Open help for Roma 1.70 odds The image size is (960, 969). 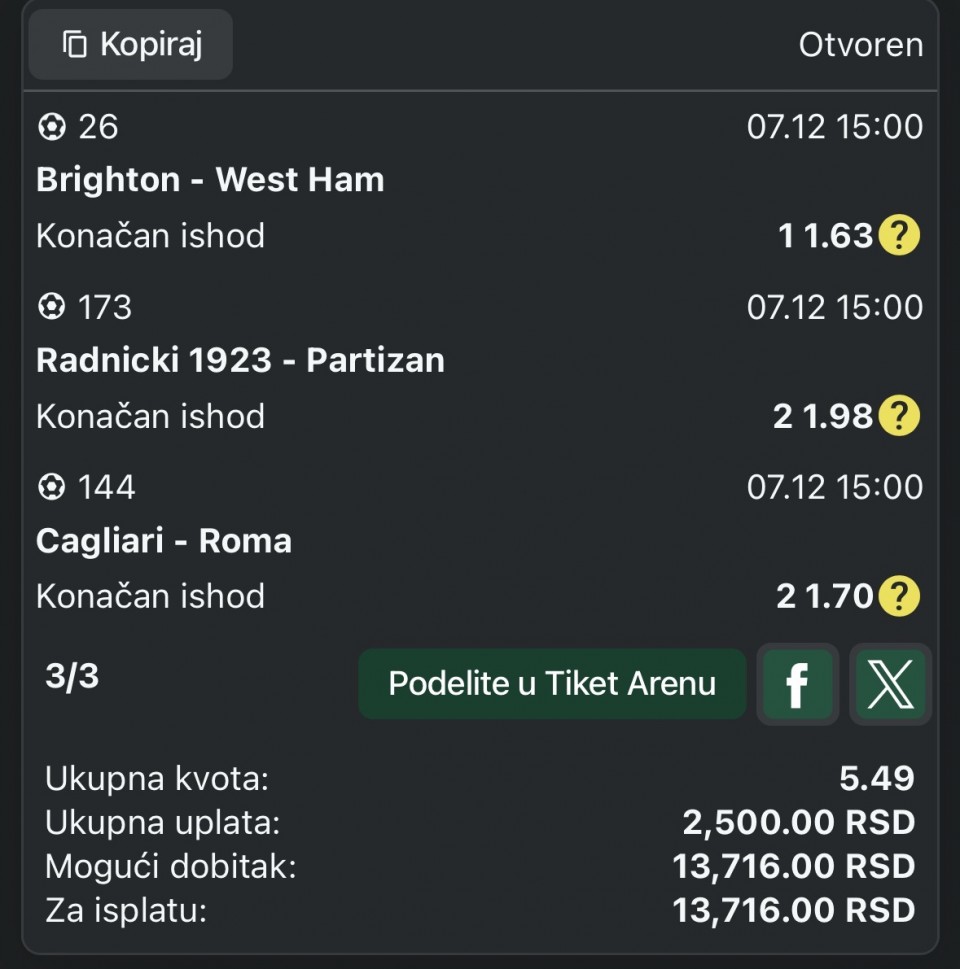[x=898, y=596]
